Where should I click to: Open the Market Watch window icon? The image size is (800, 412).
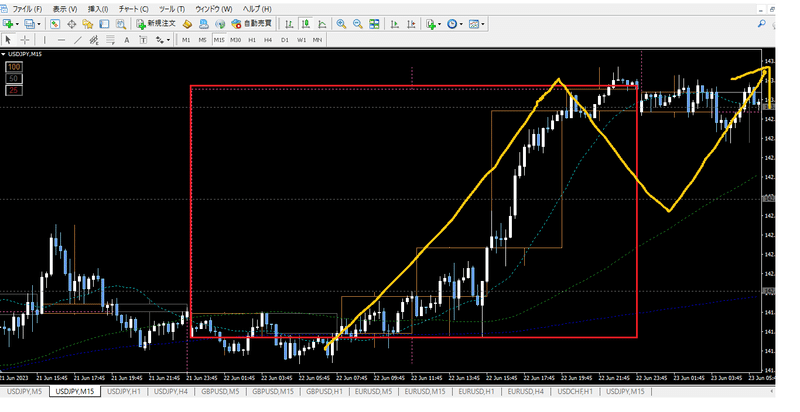[55, 24]
